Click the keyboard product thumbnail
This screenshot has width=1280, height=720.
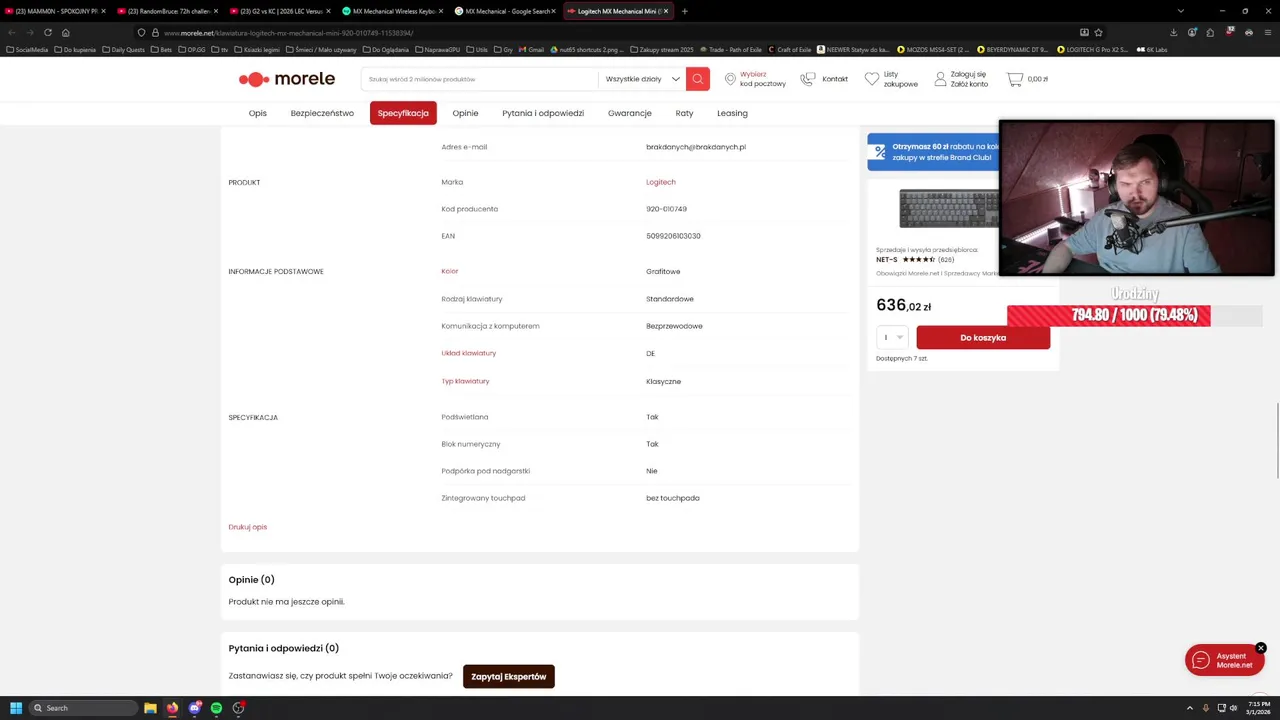click(x=948, y=209)
